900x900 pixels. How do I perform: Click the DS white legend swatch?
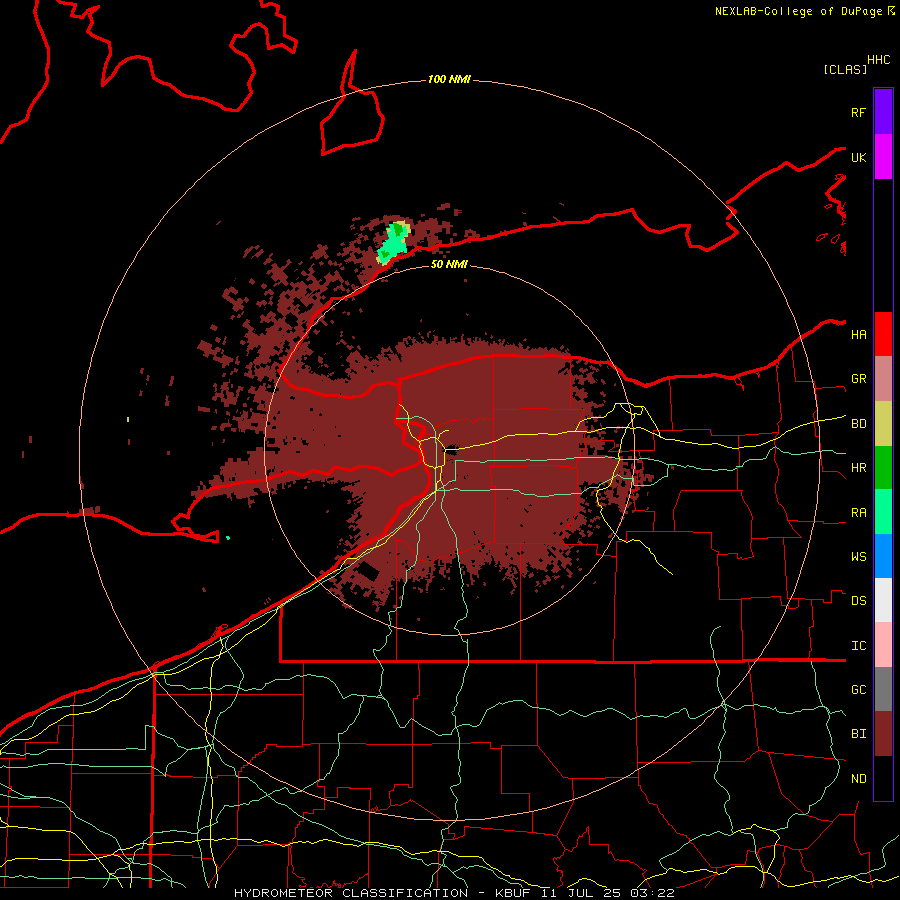click(883, 600)
